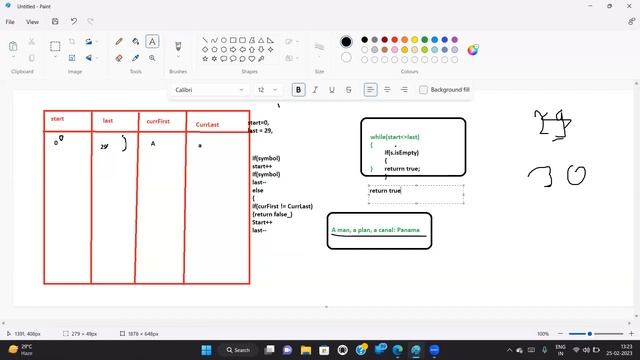Viewport: 640px width, 360px height.
Task: Select the Text tool
Action: coord(152,42)
